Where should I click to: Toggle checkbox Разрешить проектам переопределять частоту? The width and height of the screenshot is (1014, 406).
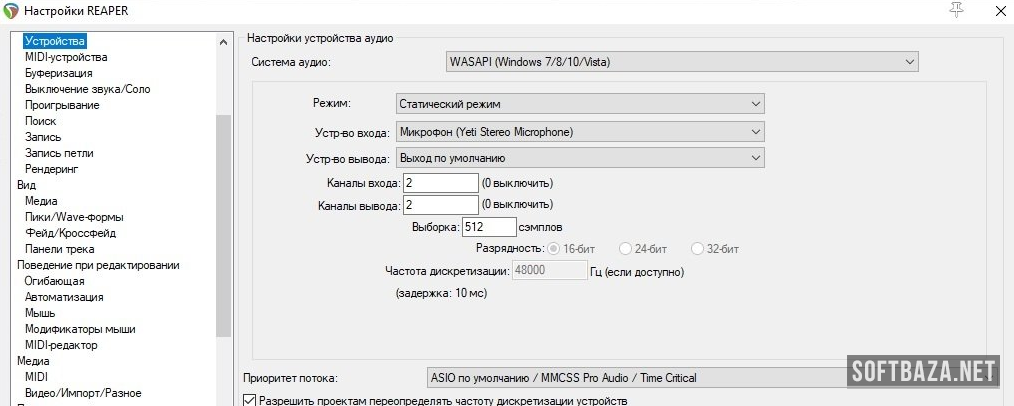point(250,400)
